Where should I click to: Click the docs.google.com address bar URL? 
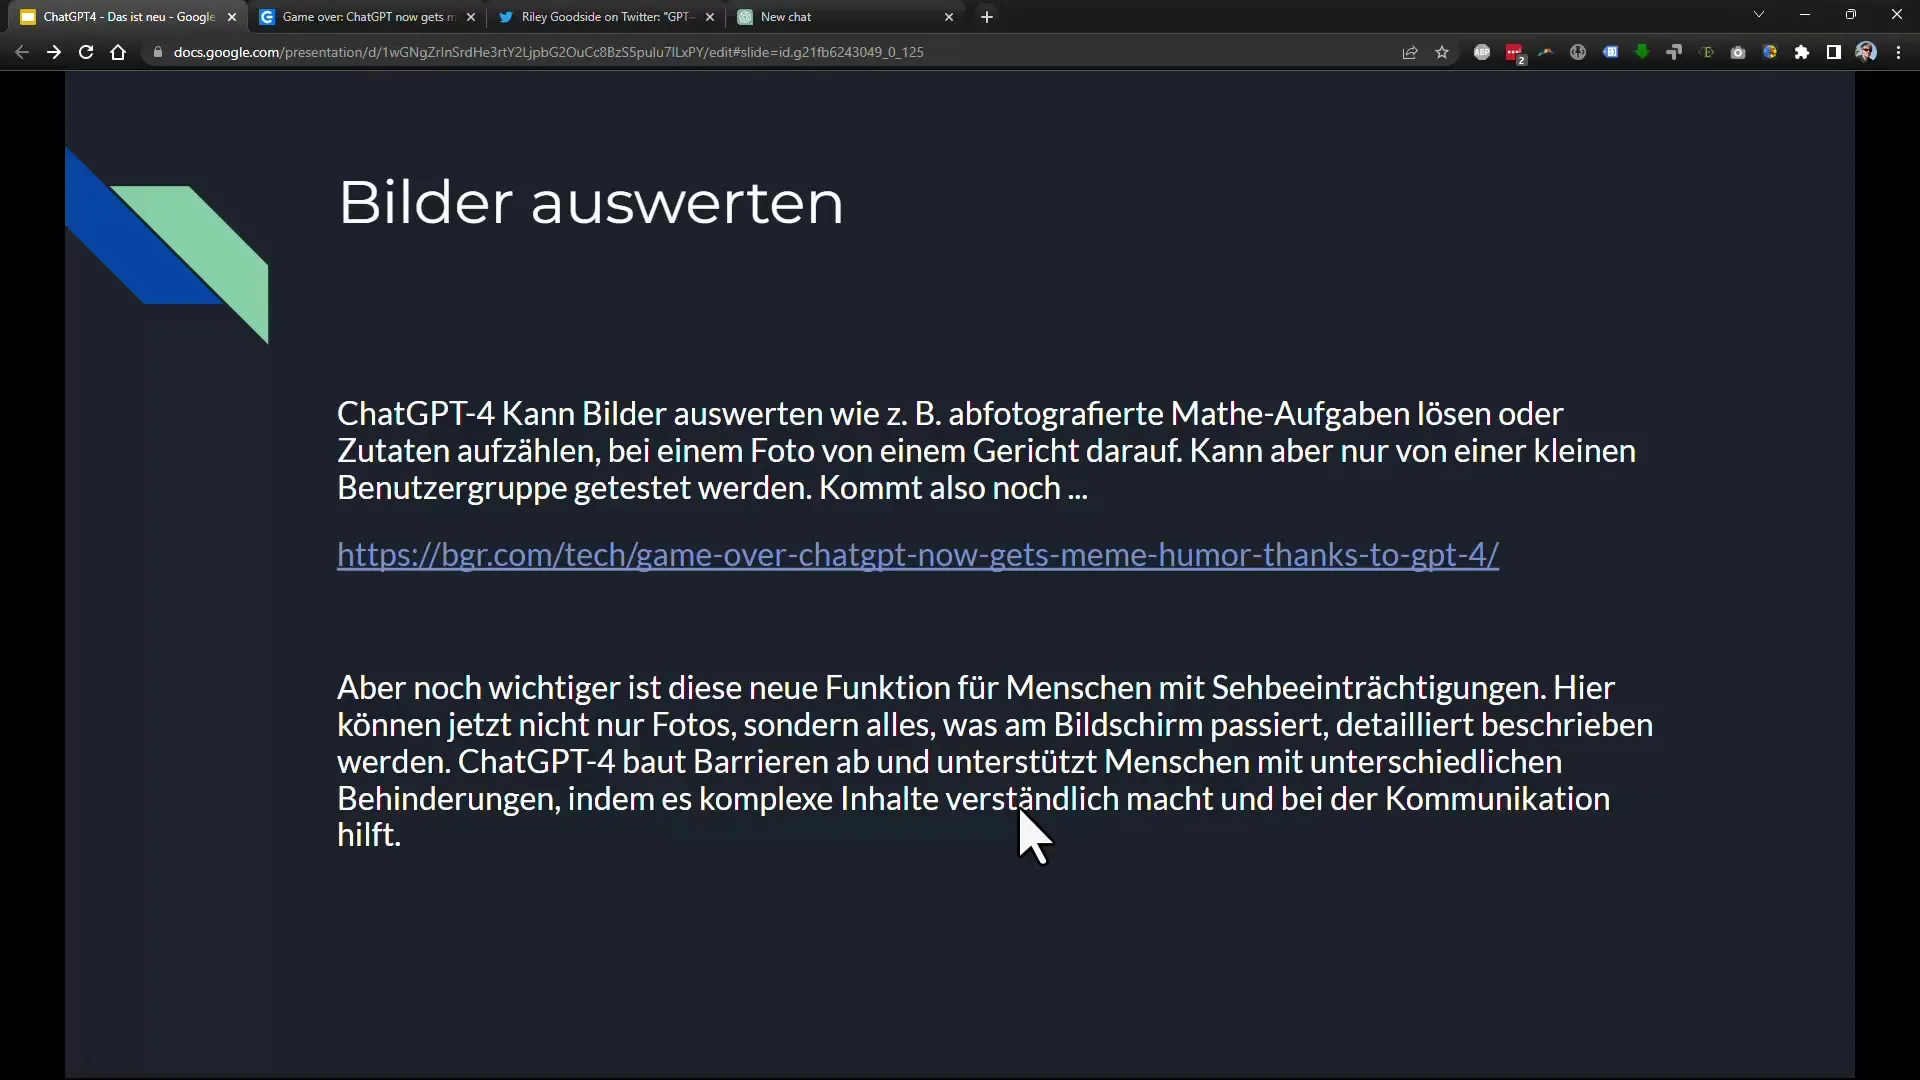pyautogui.click(x=548, y=52)
